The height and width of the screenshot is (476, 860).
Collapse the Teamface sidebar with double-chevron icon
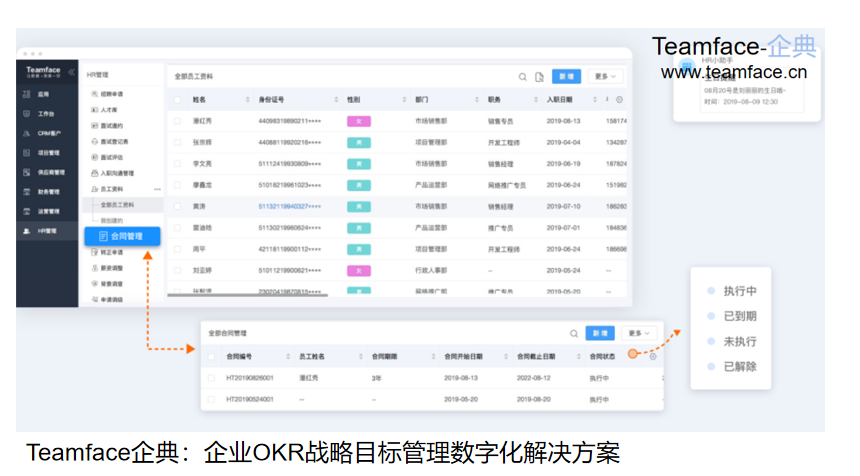[71, 72]
